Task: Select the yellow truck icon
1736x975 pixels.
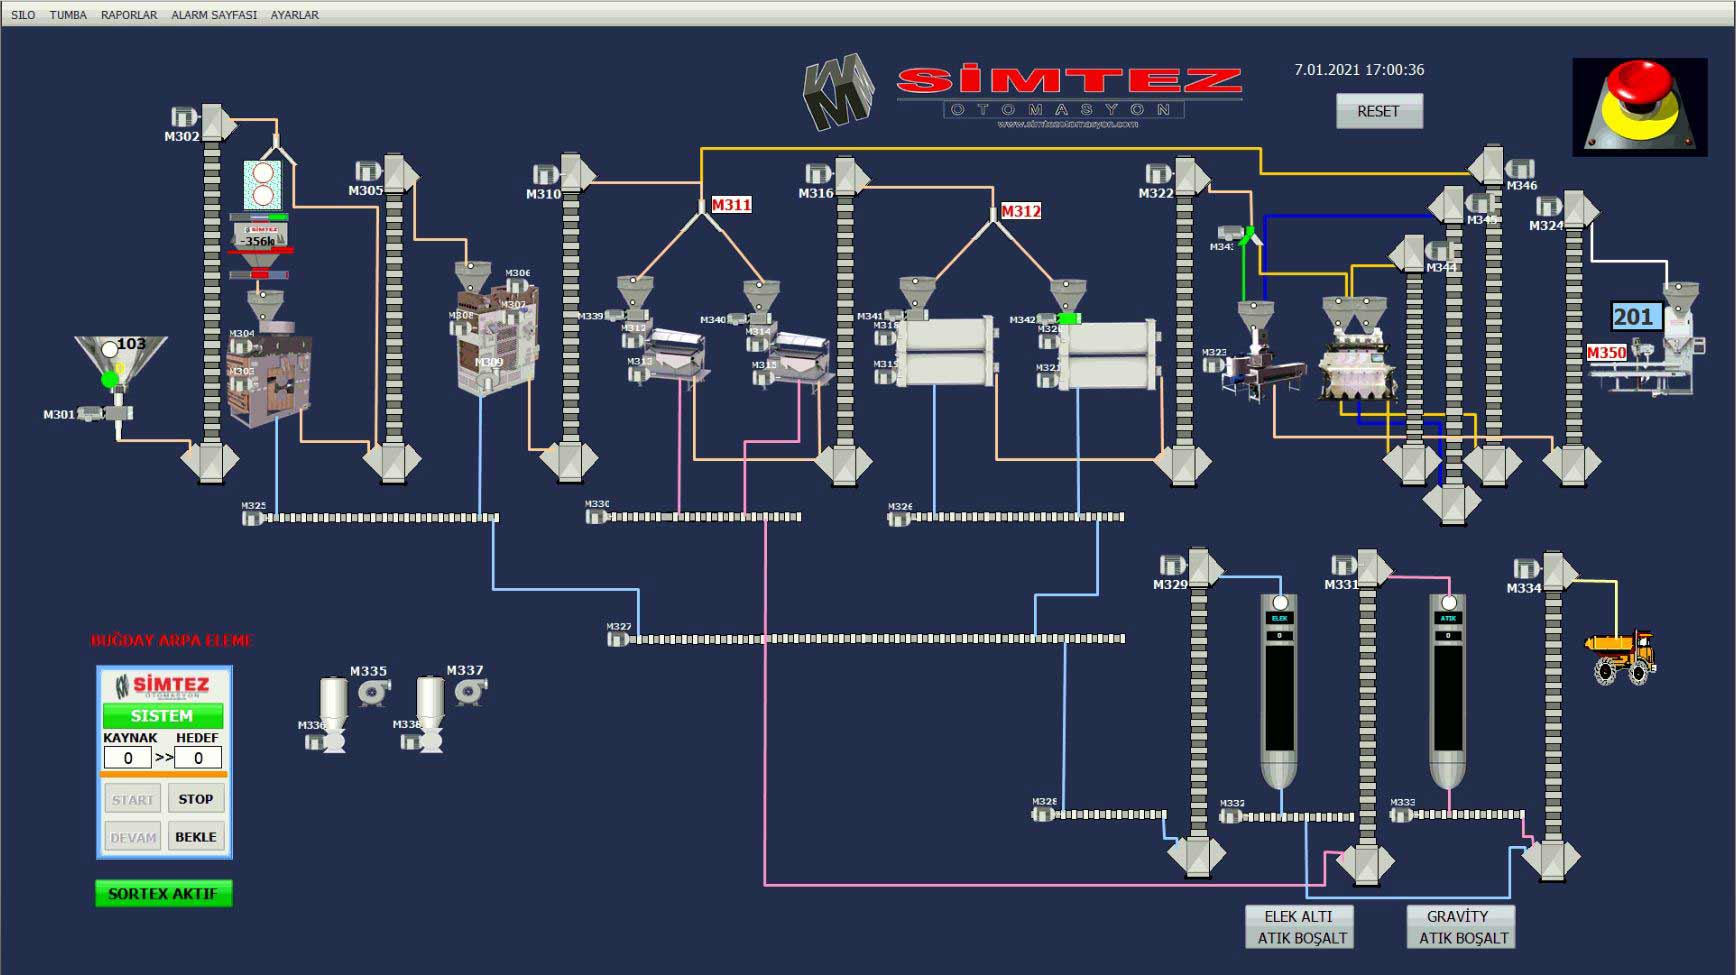Action: coord(1621,657)
